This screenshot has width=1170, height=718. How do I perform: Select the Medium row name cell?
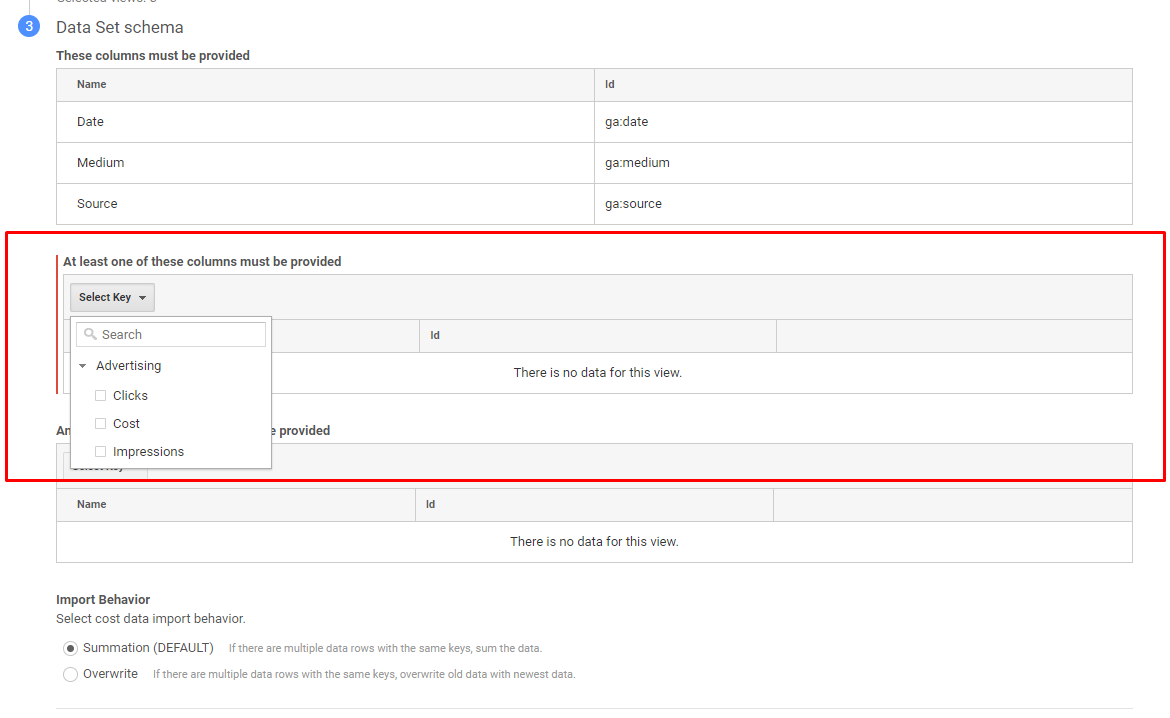[100, 163]
